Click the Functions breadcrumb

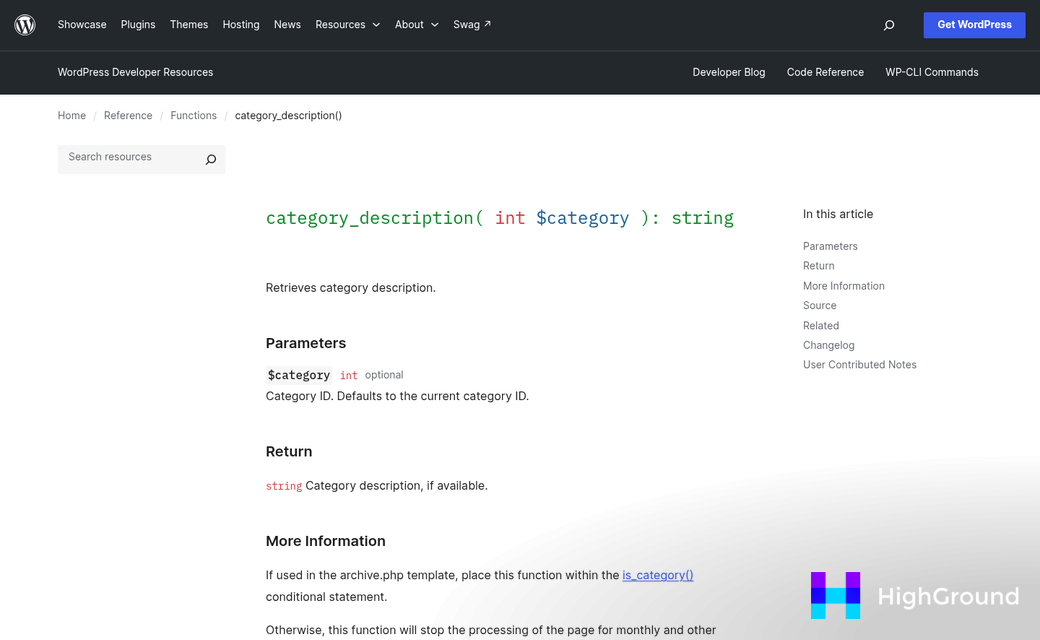coord(194,115)
